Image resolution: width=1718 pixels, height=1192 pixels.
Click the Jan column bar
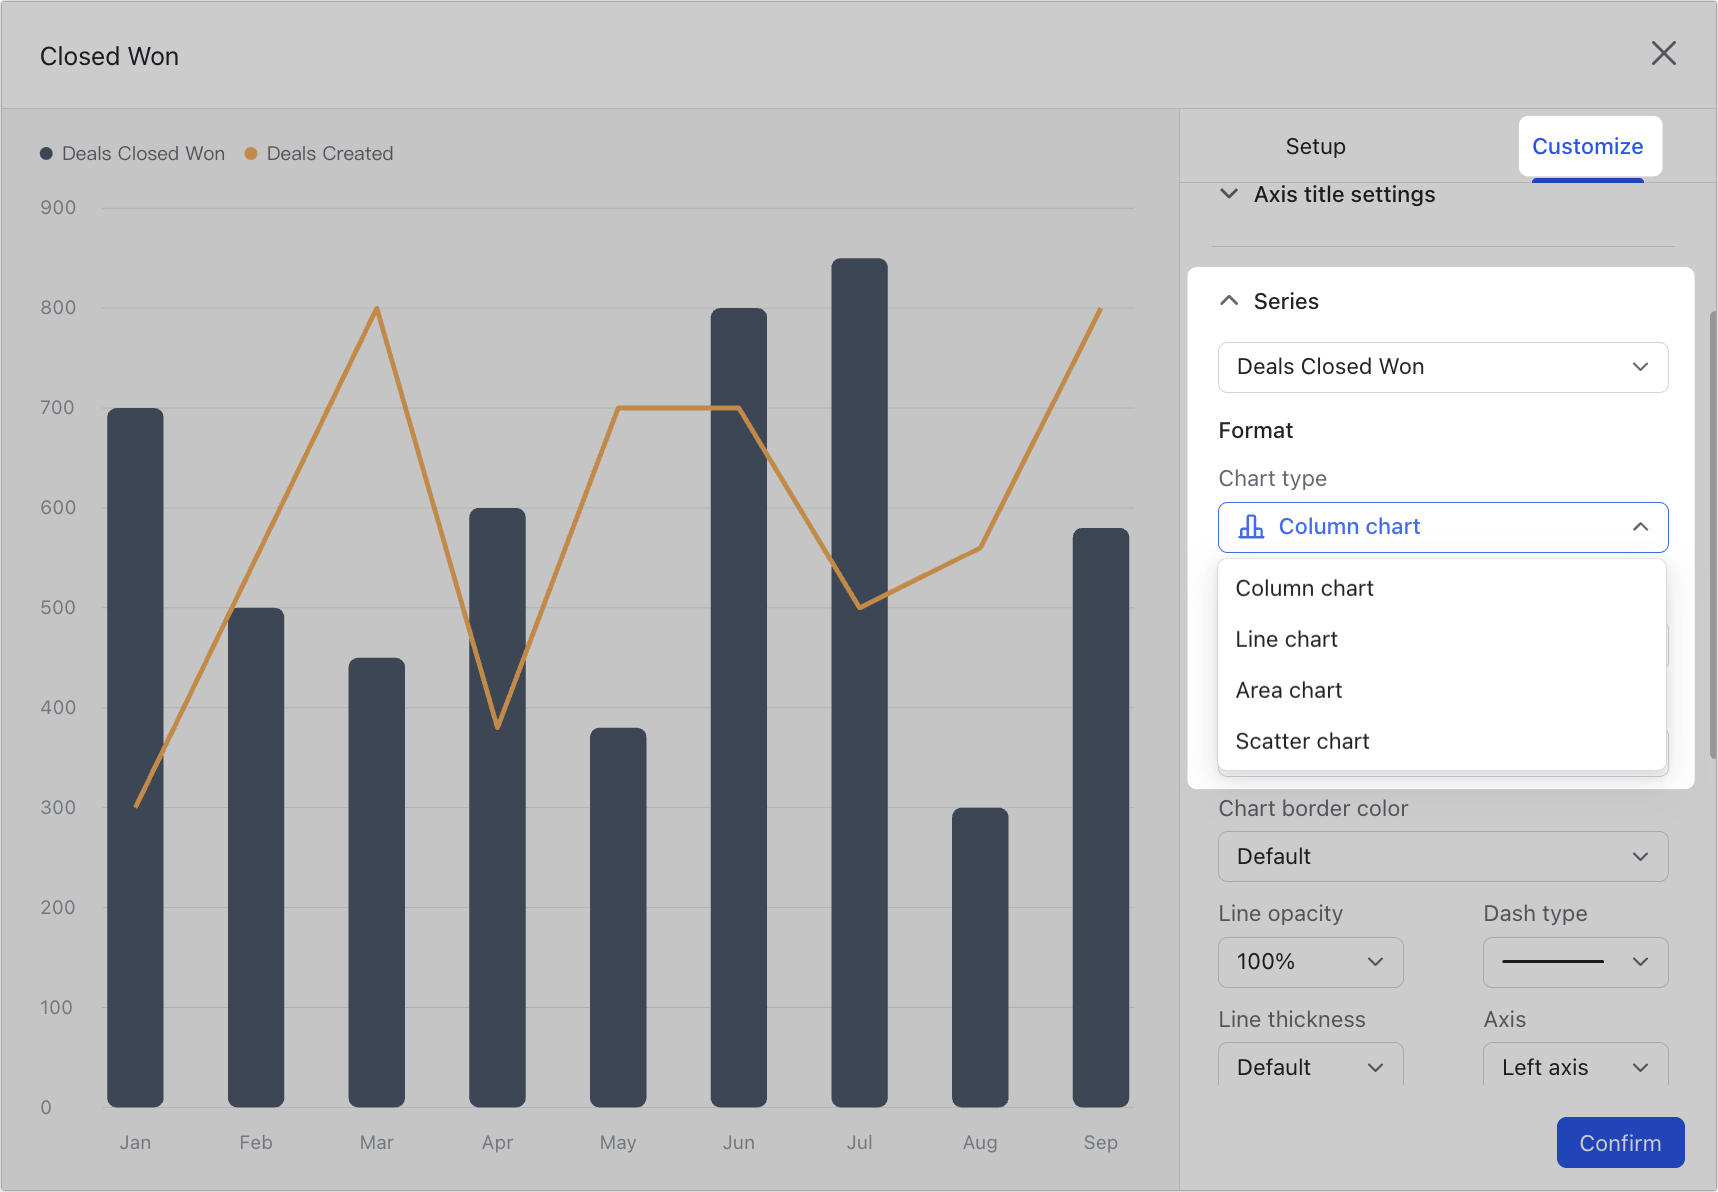pos(135,758)
